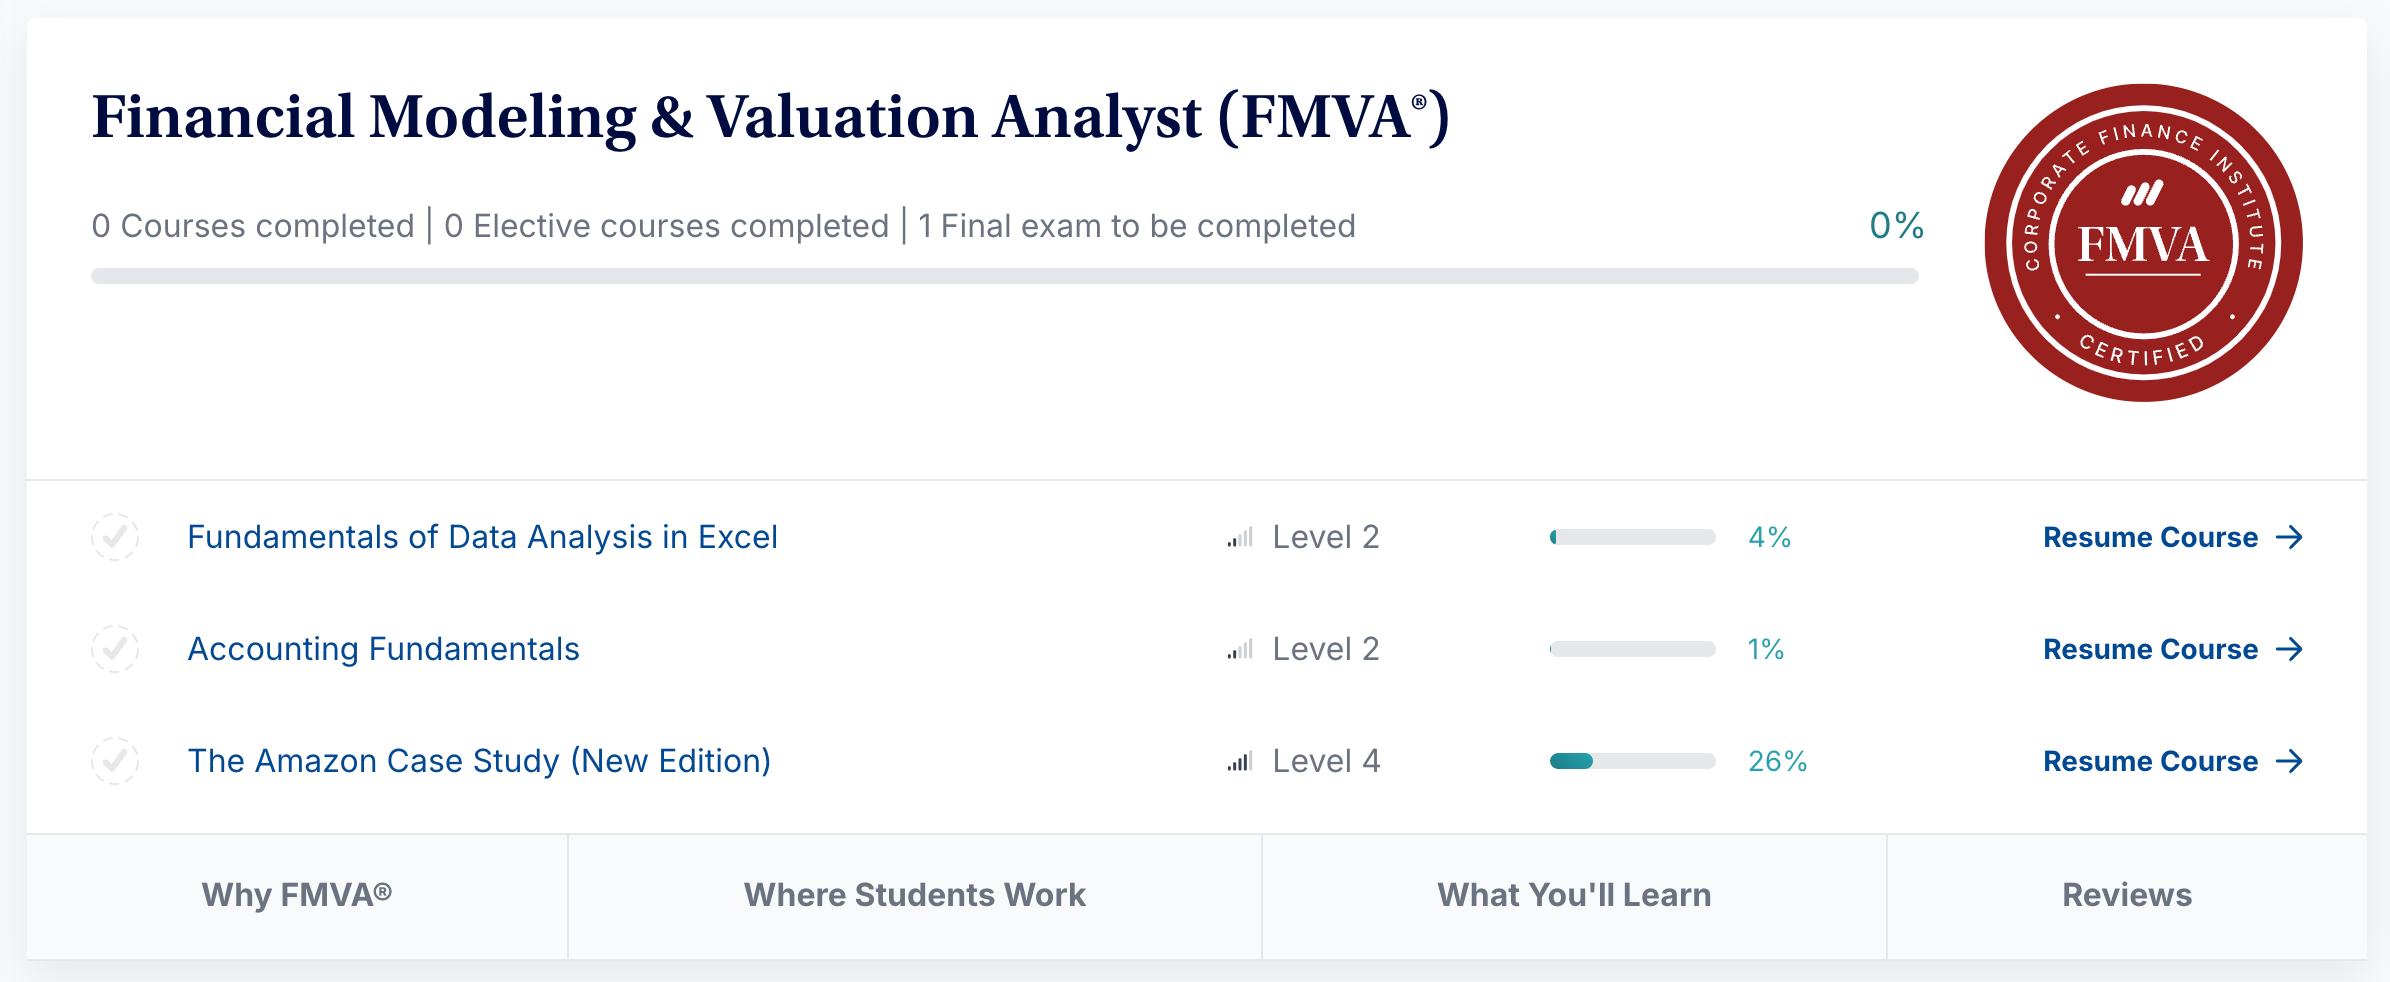Screen dimensions: 2390x982
Task: Open the Why FMVA® tab
Action: pyautogui.click(x=297, y=895)
